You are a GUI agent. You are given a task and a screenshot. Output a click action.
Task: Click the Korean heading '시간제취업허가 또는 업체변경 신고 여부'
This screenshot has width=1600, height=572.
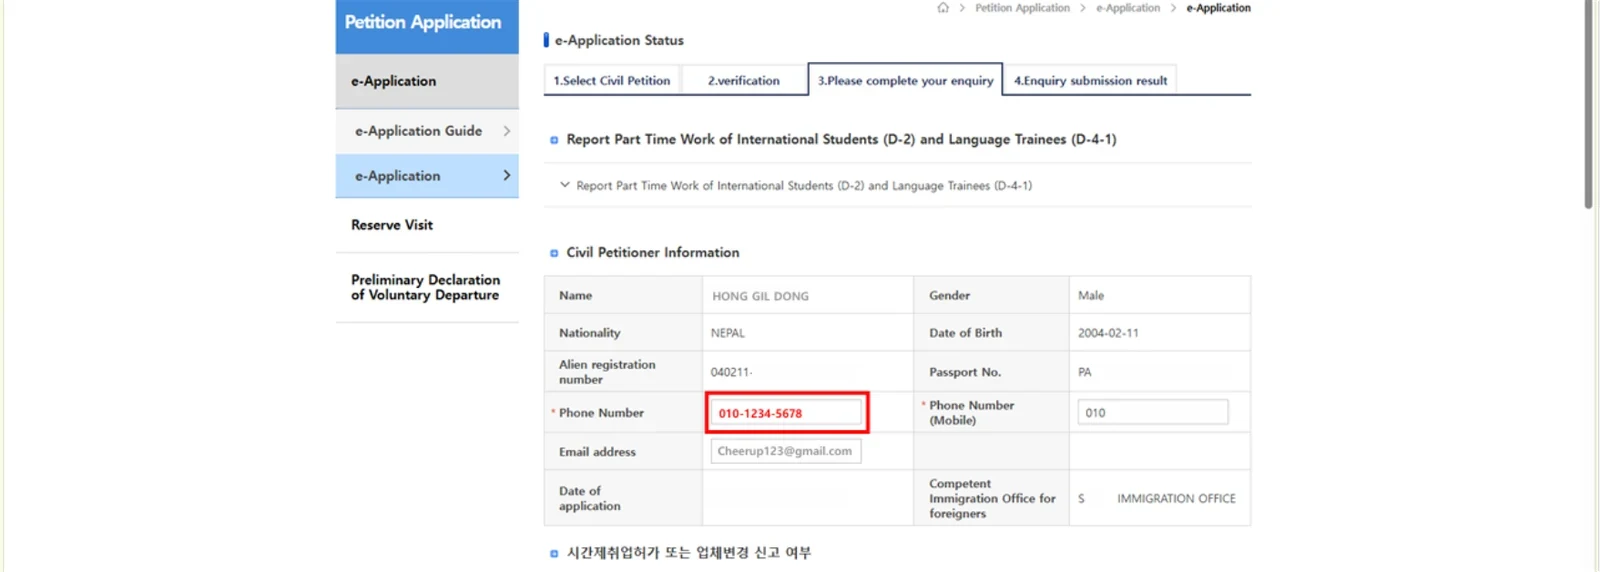coord(689,553)
